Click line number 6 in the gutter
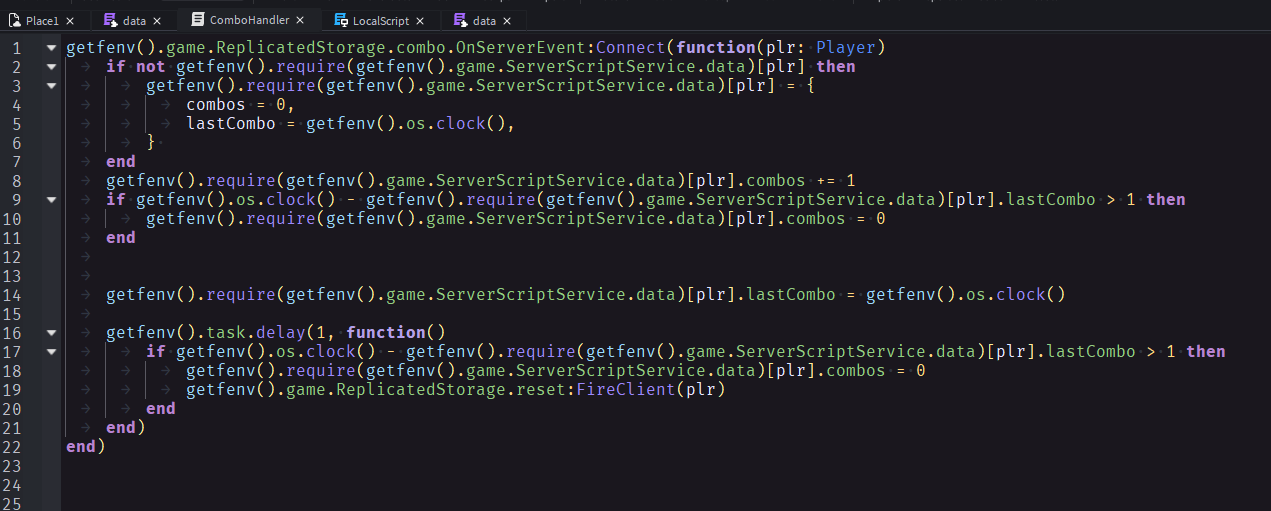The image size is (1271, 511). (x=17, y=142)
